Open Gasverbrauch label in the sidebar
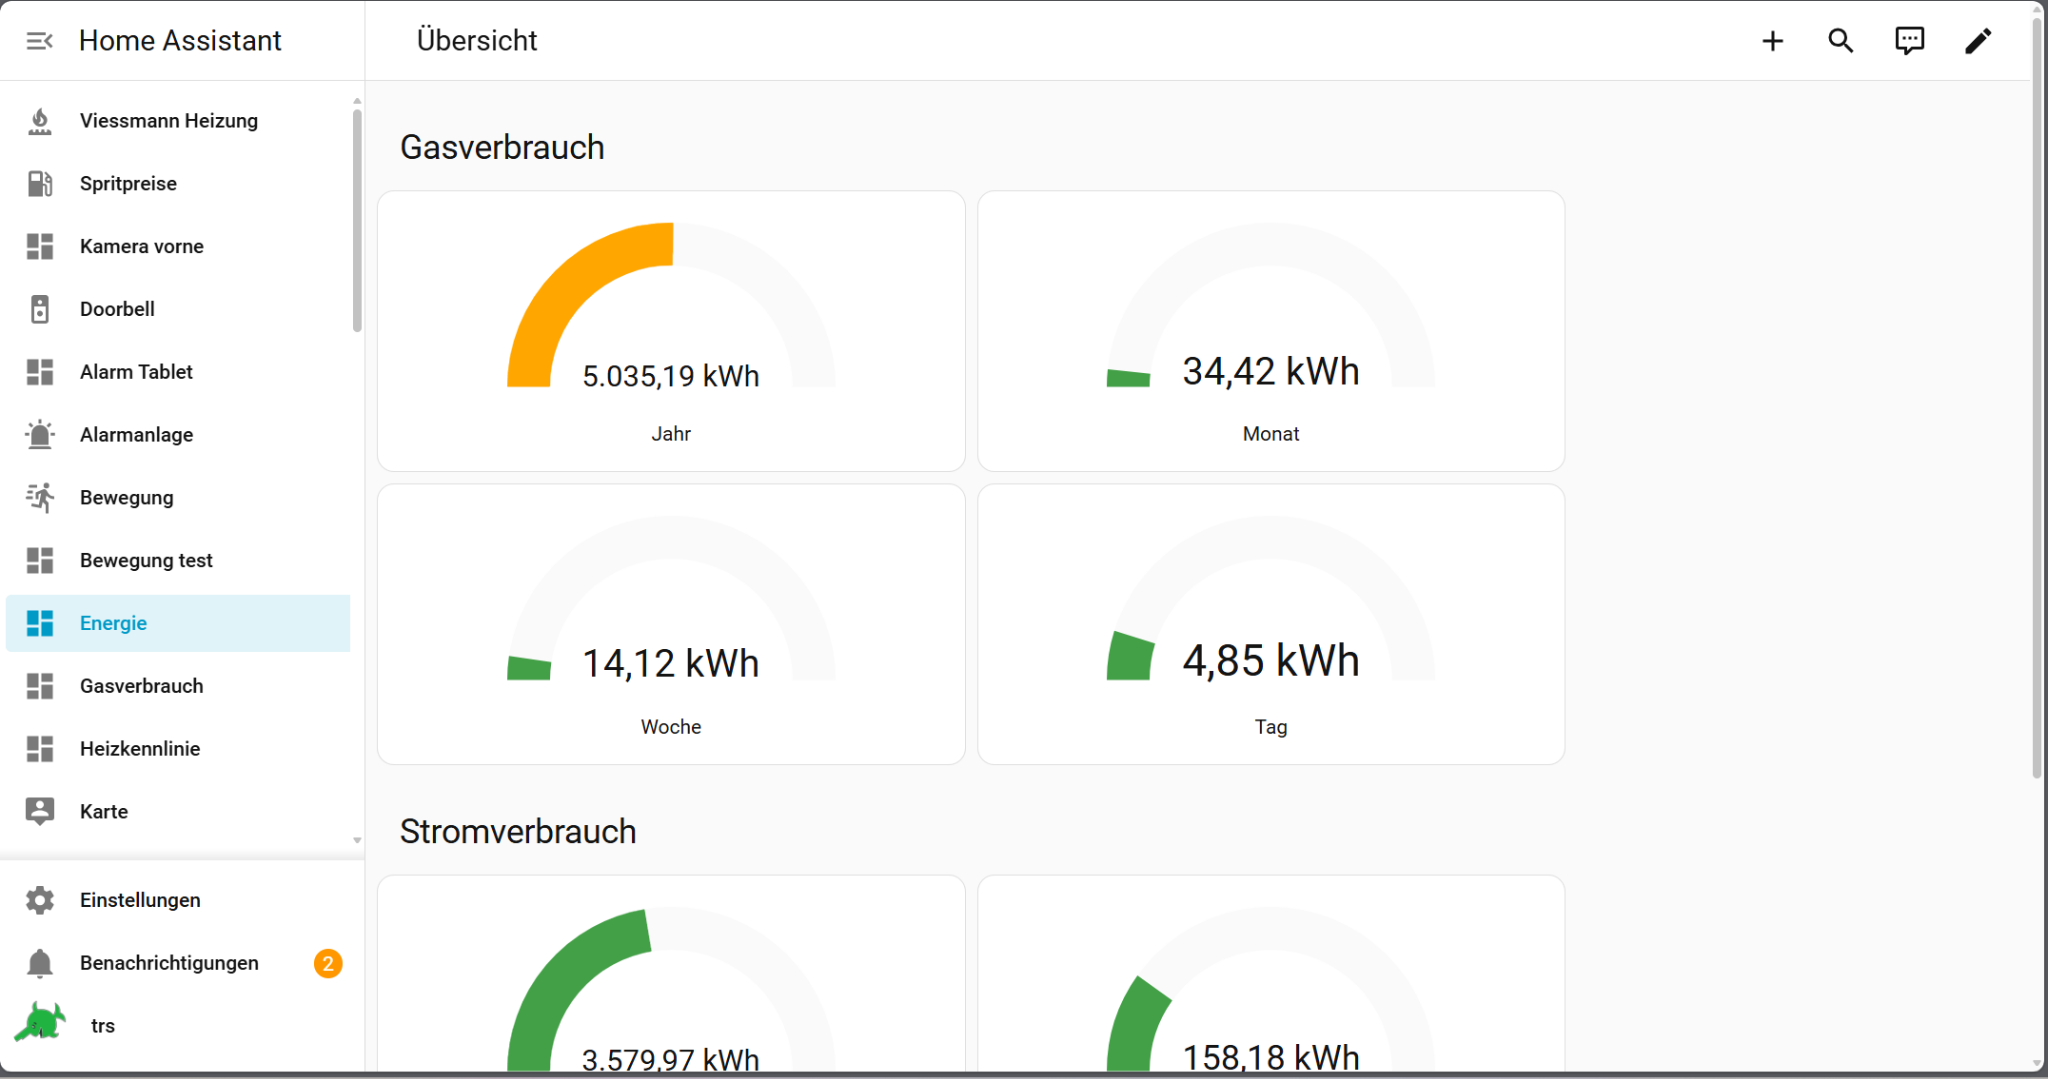Screen dimensions: 2048x1079 click(x=141, y=686)
